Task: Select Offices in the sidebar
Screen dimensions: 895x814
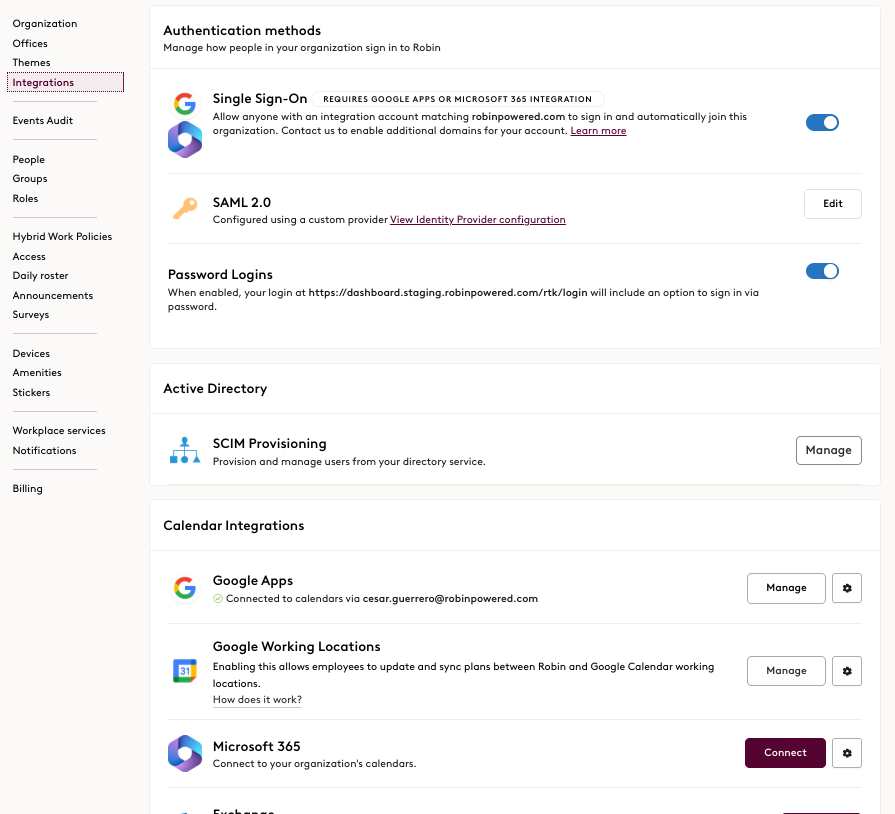Action: [x=30, y=43]
